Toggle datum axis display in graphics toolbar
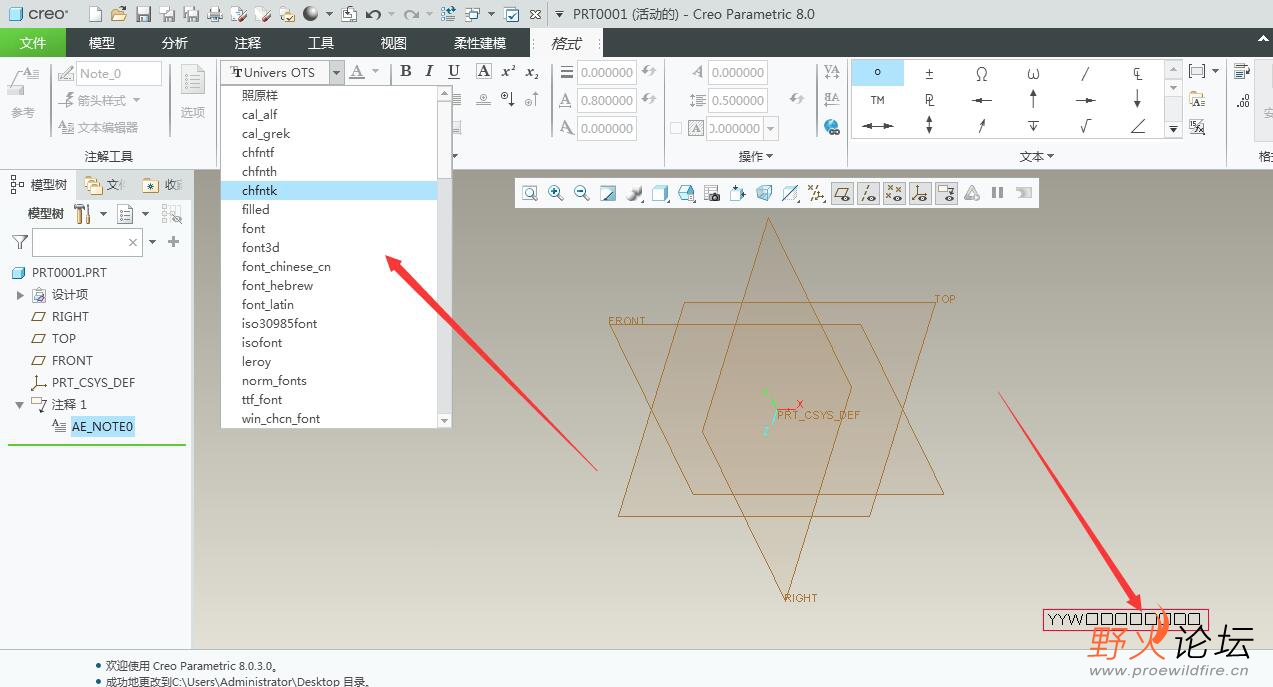Screen dimensions: 1273x687 coord(868,193)
